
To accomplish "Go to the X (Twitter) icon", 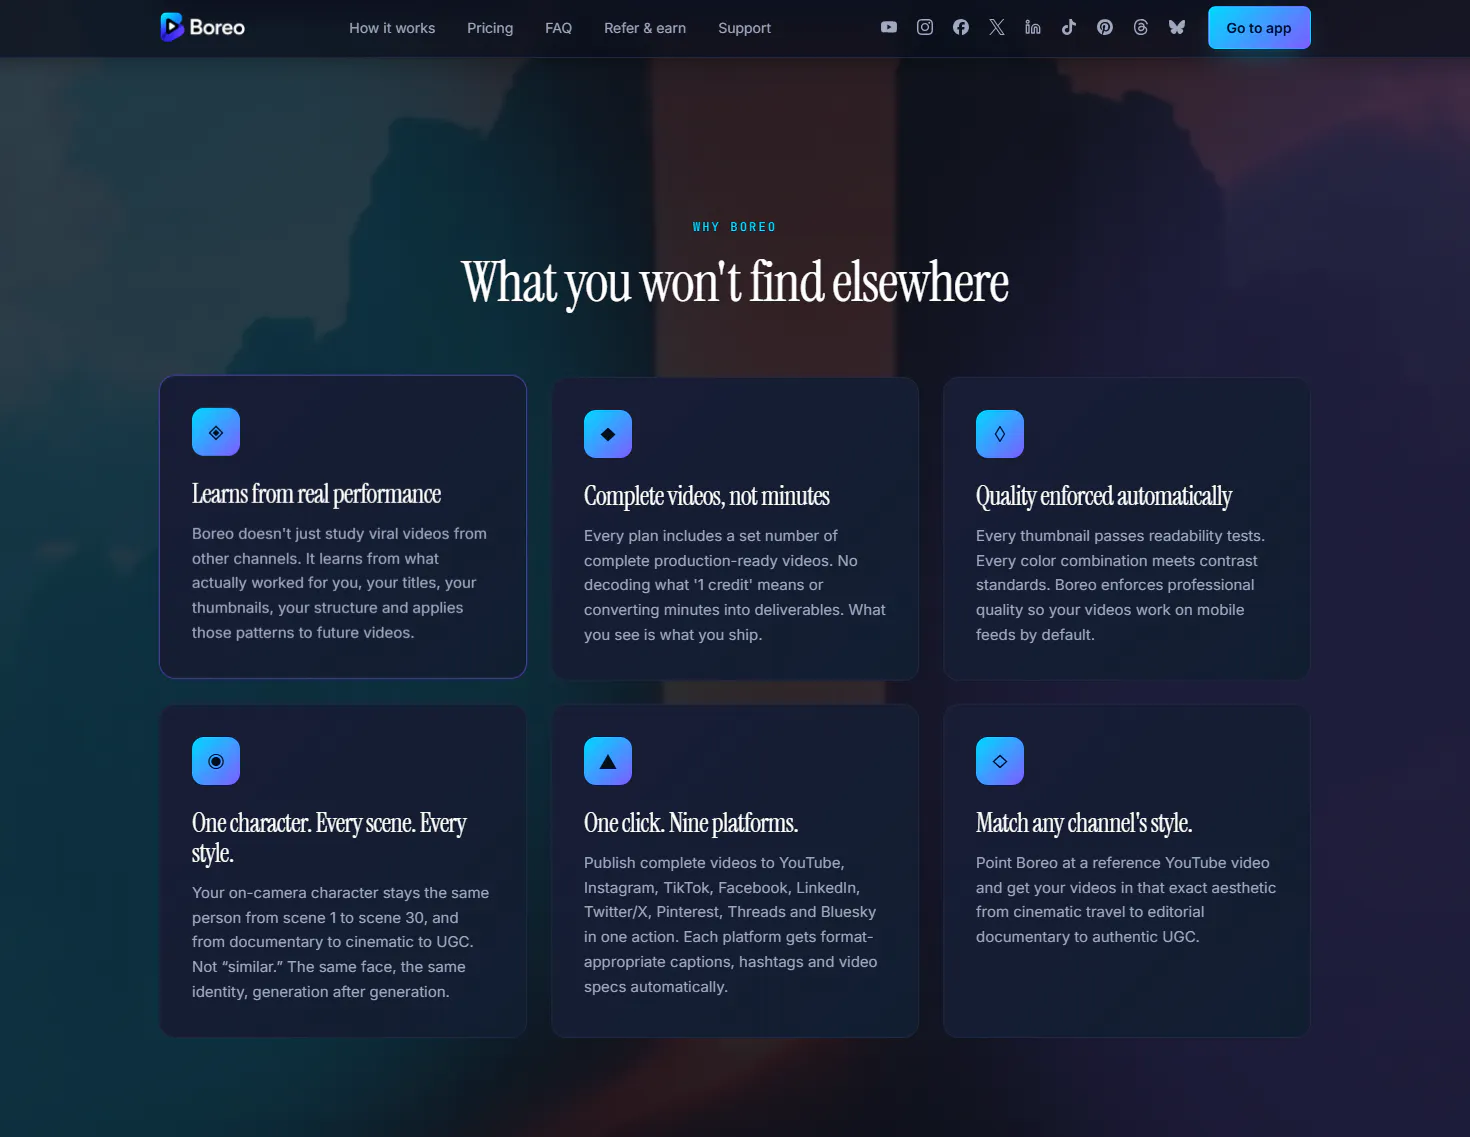I will pos(997,27).
